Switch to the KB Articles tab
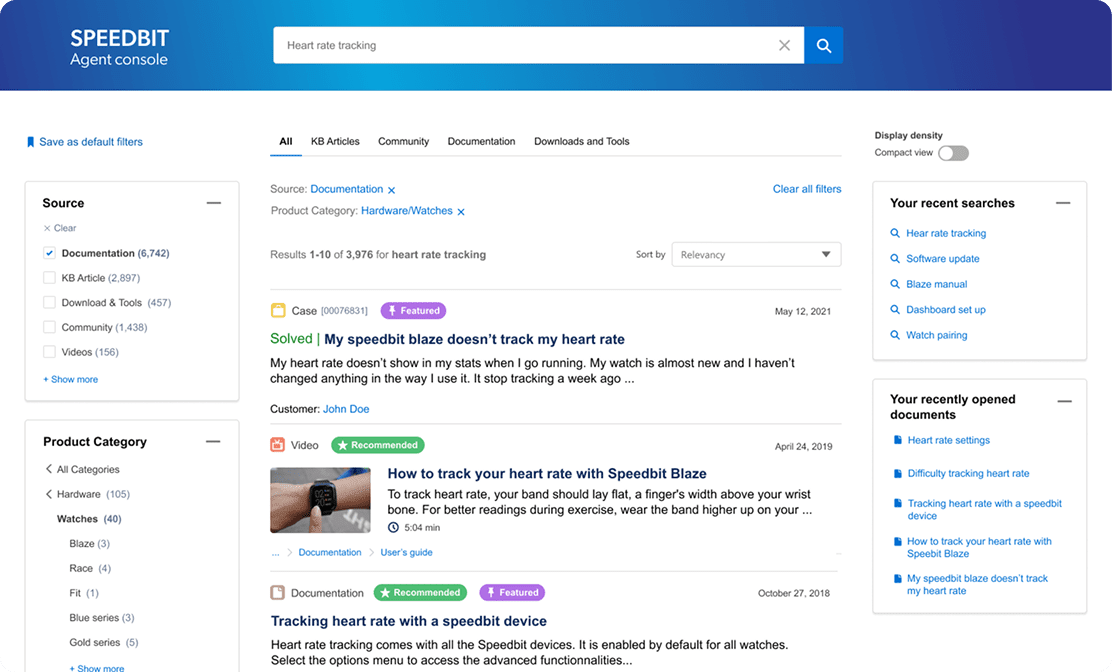 (335, 142)
